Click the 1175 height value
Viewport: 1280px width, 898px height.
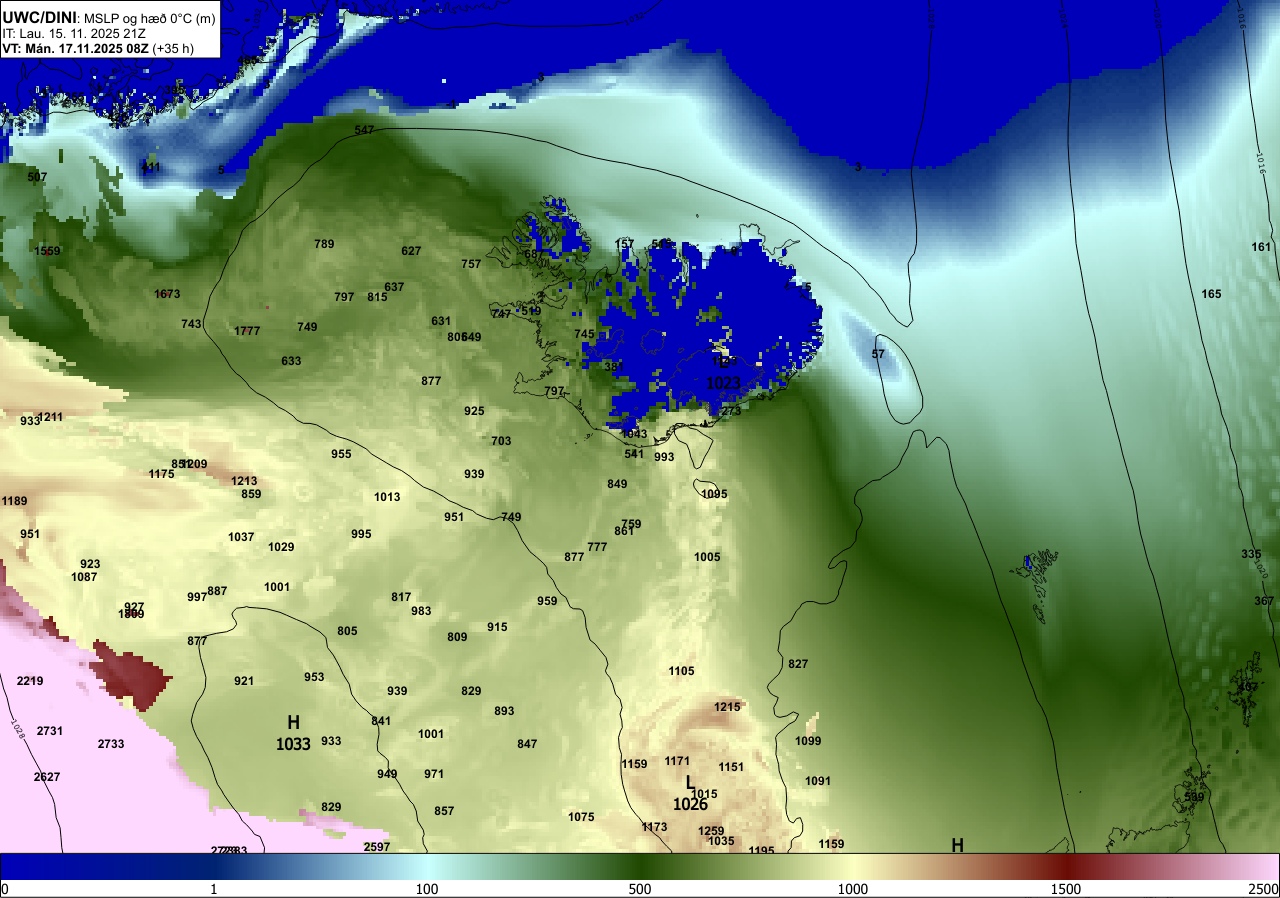coord(161,474)
